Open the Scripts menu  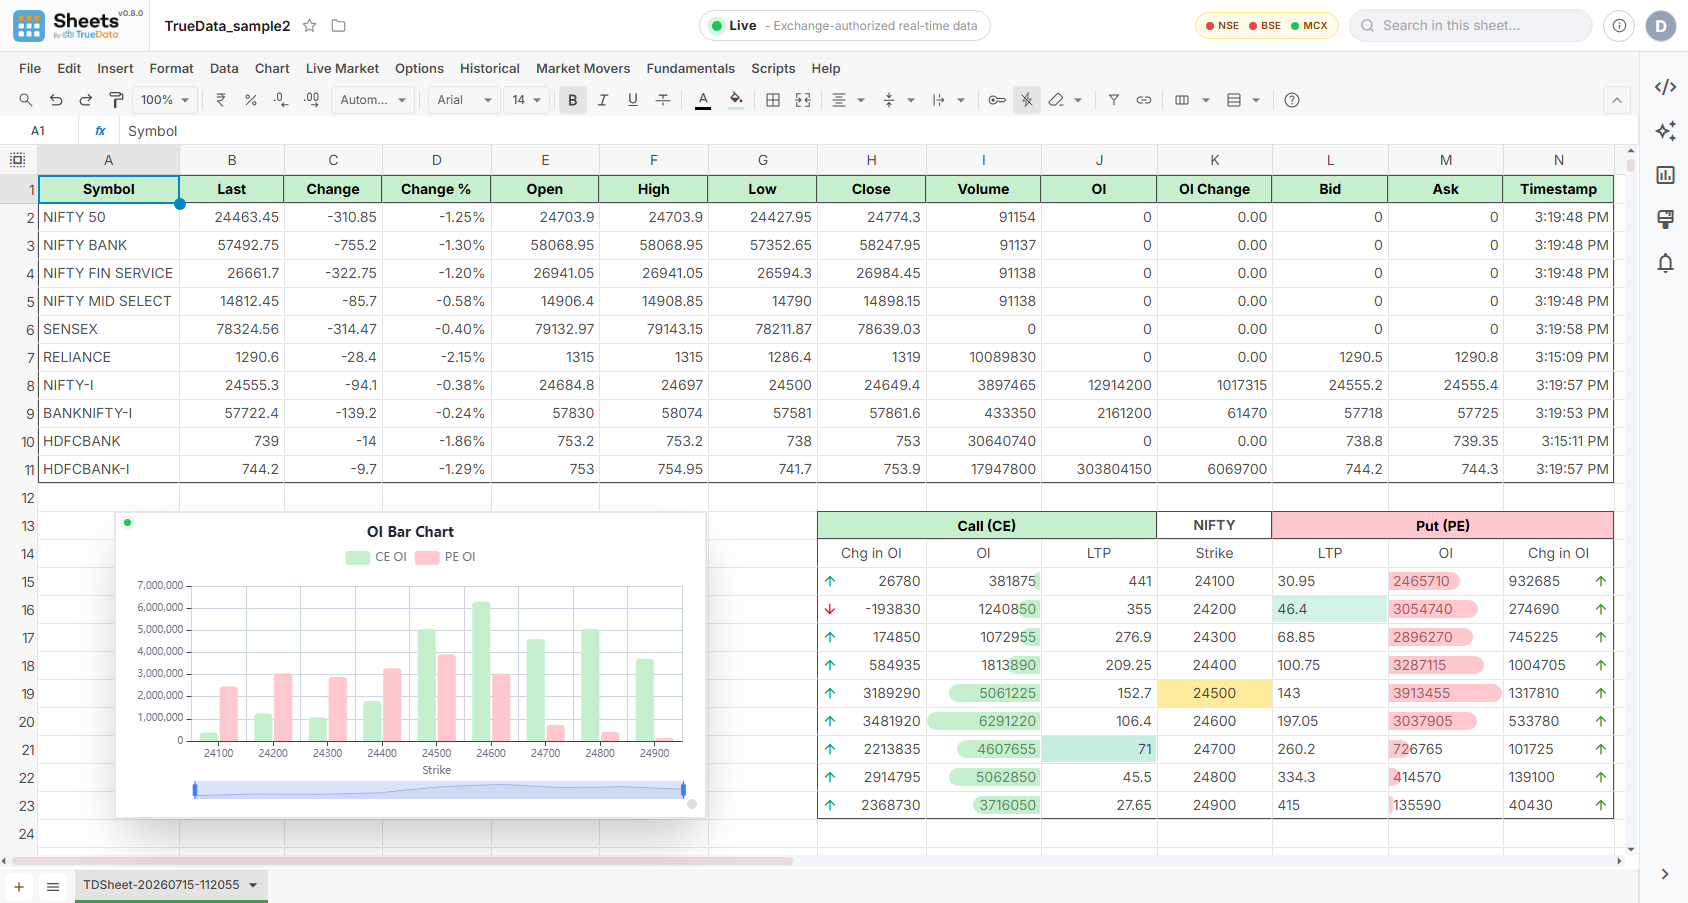coord(773,69)
